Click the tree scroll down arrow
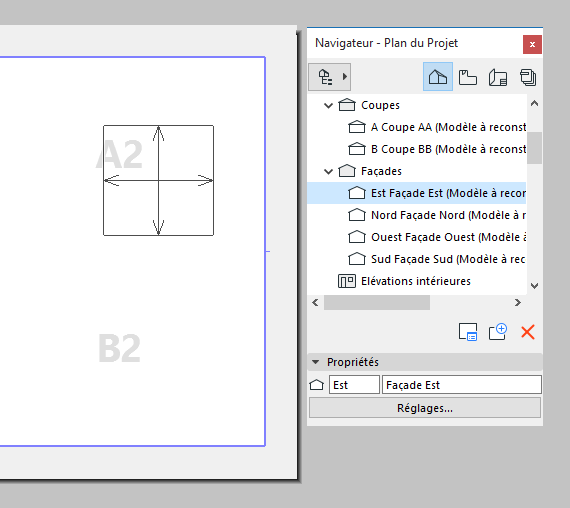The height and width of the screenshot is (508, 570). [x=534, y=286]
